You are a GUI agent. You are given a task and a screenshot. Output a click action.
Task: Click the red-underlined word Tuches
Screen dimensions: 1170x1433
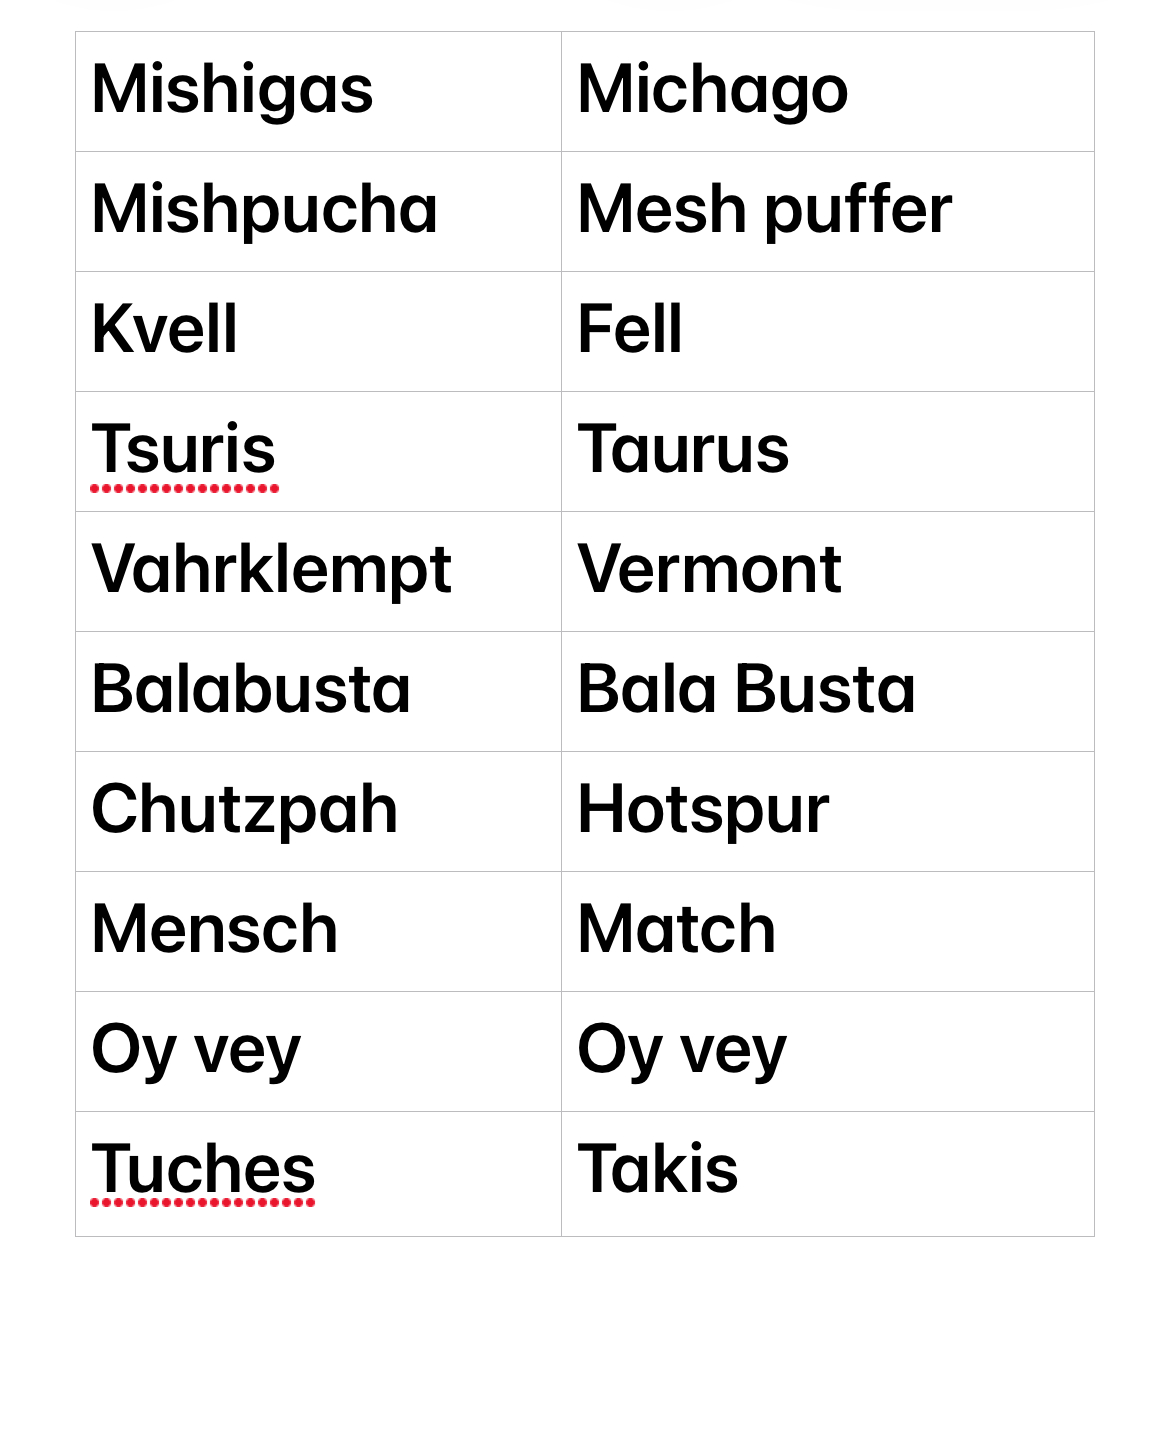click(203, 1170)
